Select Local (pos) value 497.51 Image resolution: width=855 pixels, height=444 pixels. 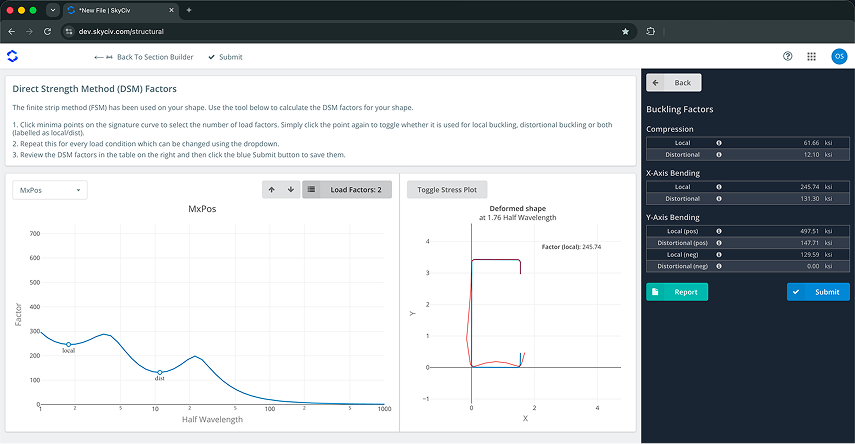click(x=810, y=231)
